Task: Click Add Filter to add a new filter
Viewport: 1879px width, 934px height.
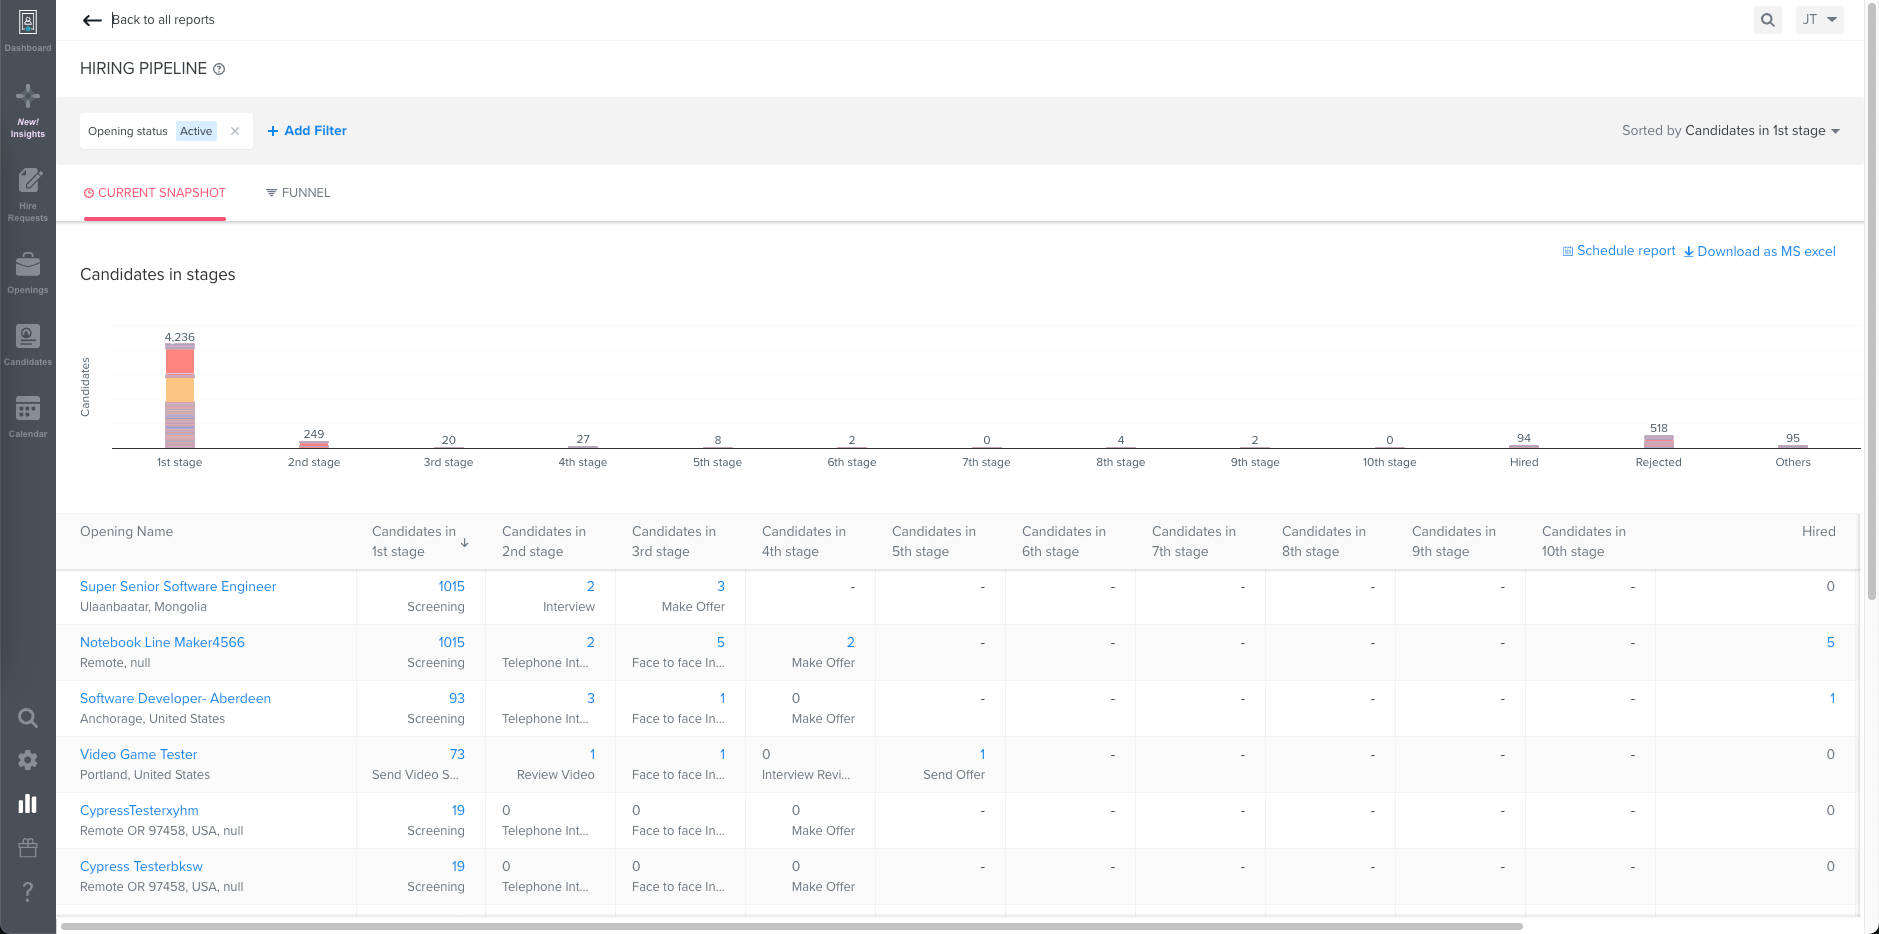Action: point(307,130)
